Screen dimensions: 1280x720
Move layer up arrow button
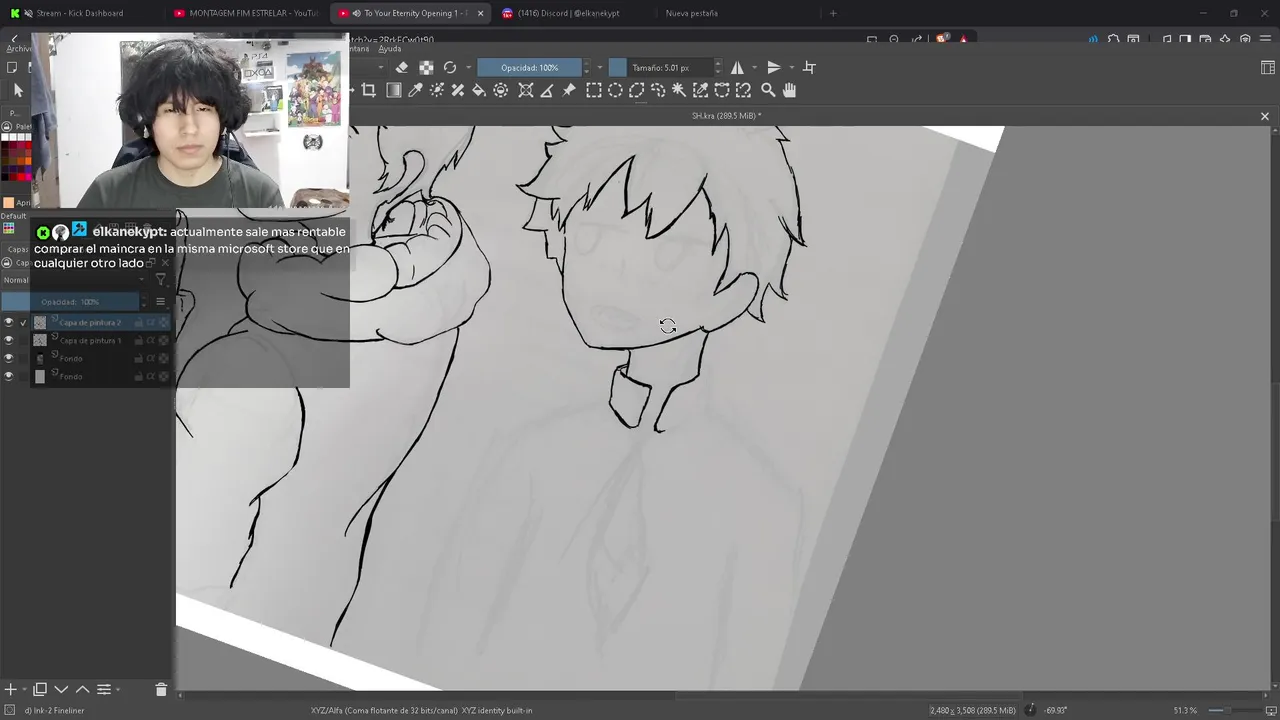(x=82, y=689)
